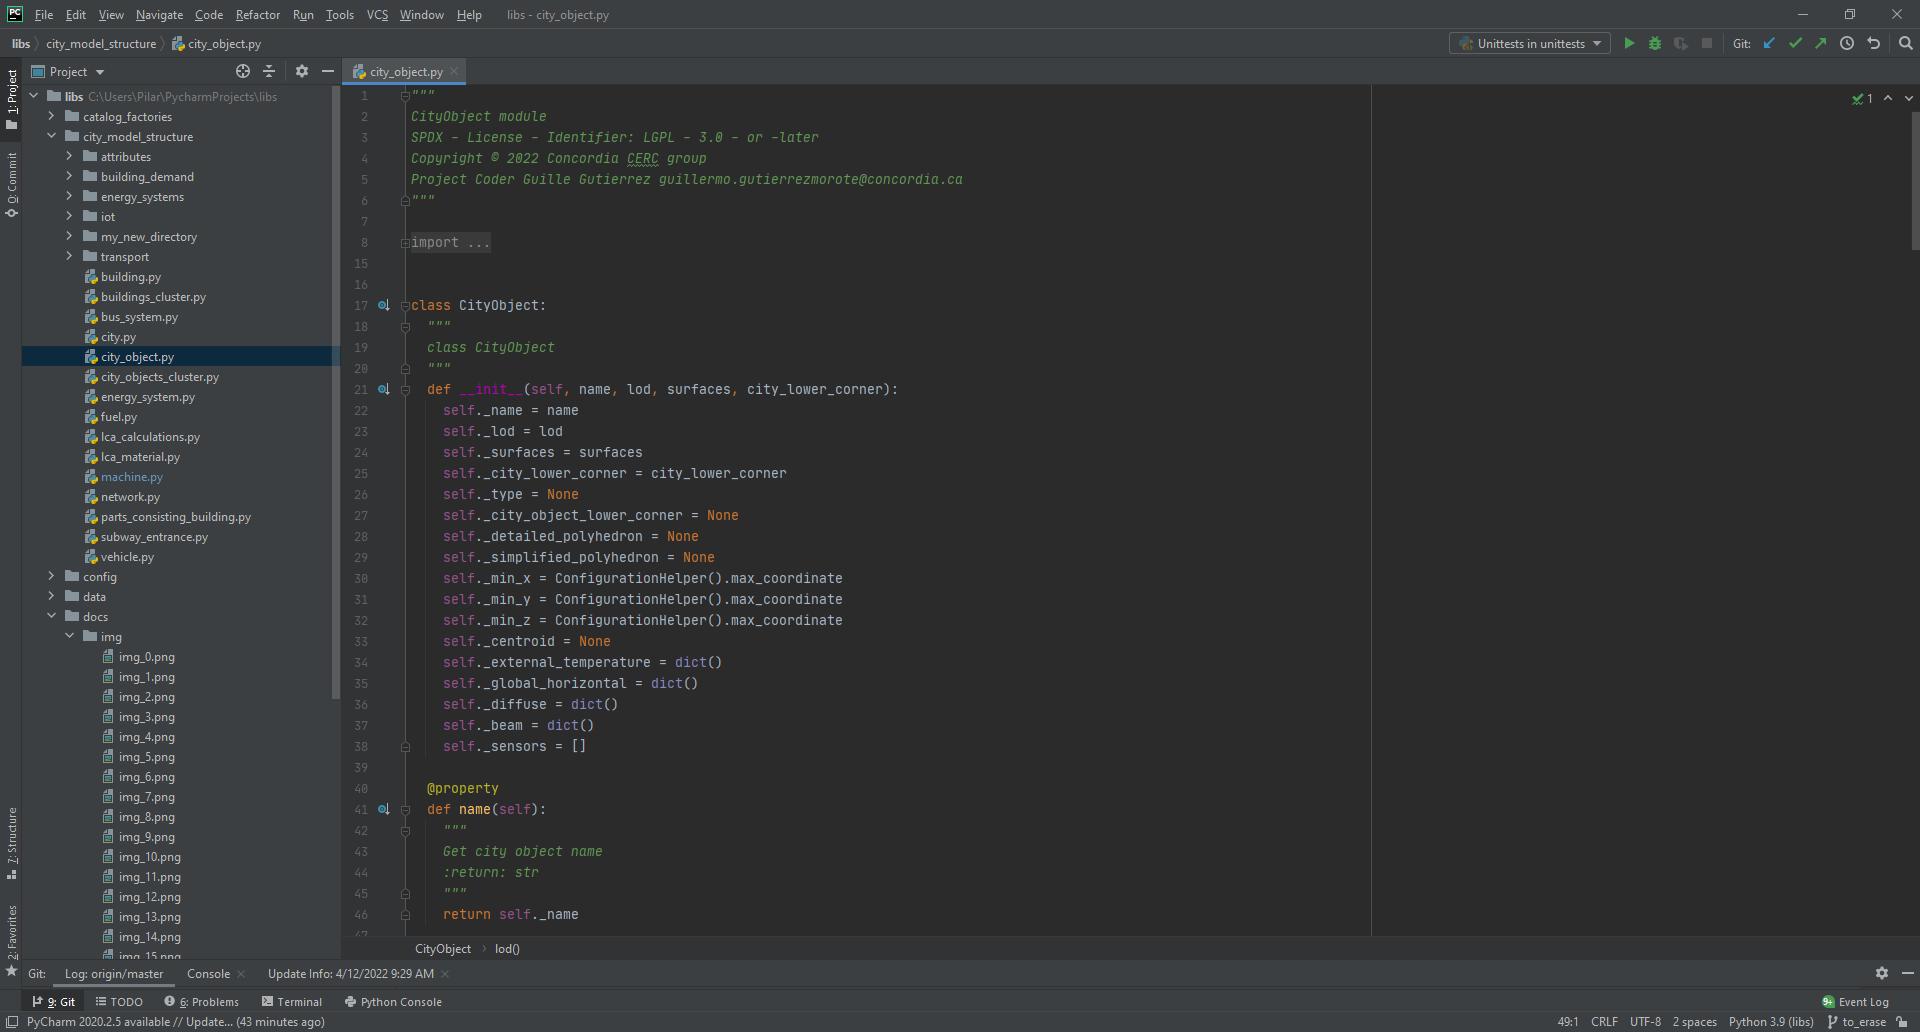Select img_5.png file
This screenshot has width=1920, height=1032.
click(146, 756)
